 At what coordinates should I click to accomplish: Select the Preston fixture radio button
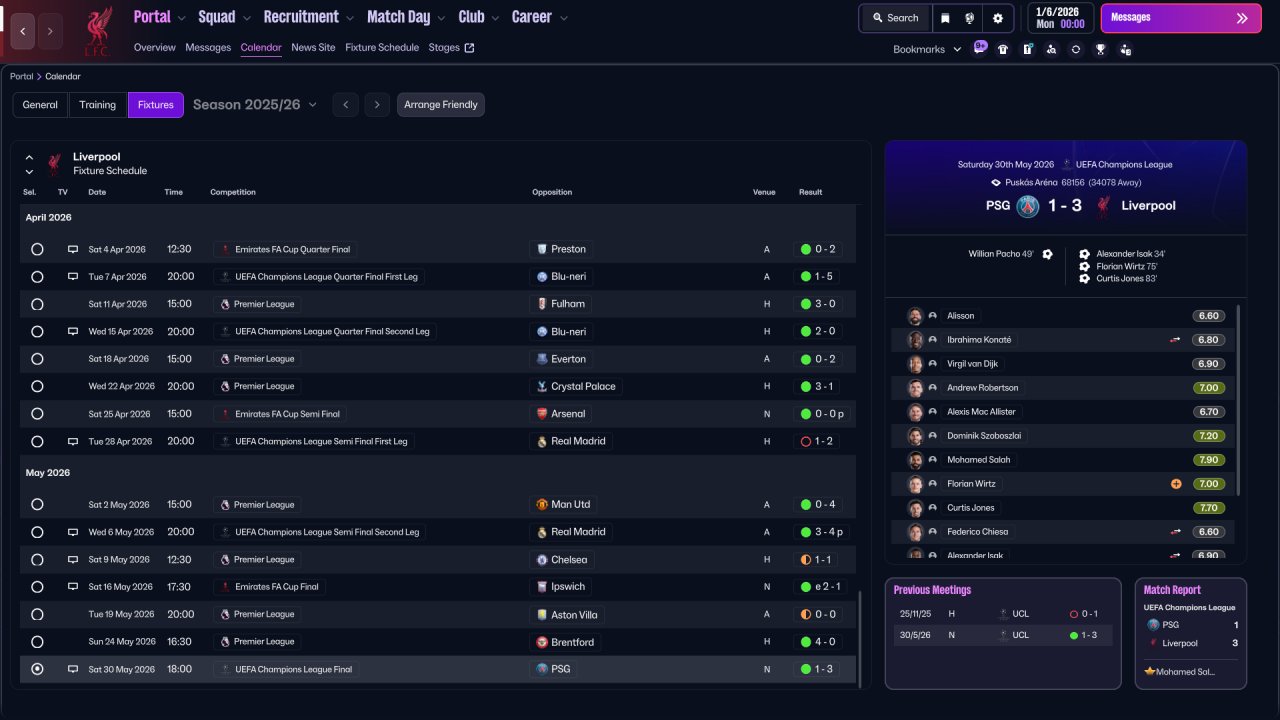pyautogui.click(x=37, y=249)
